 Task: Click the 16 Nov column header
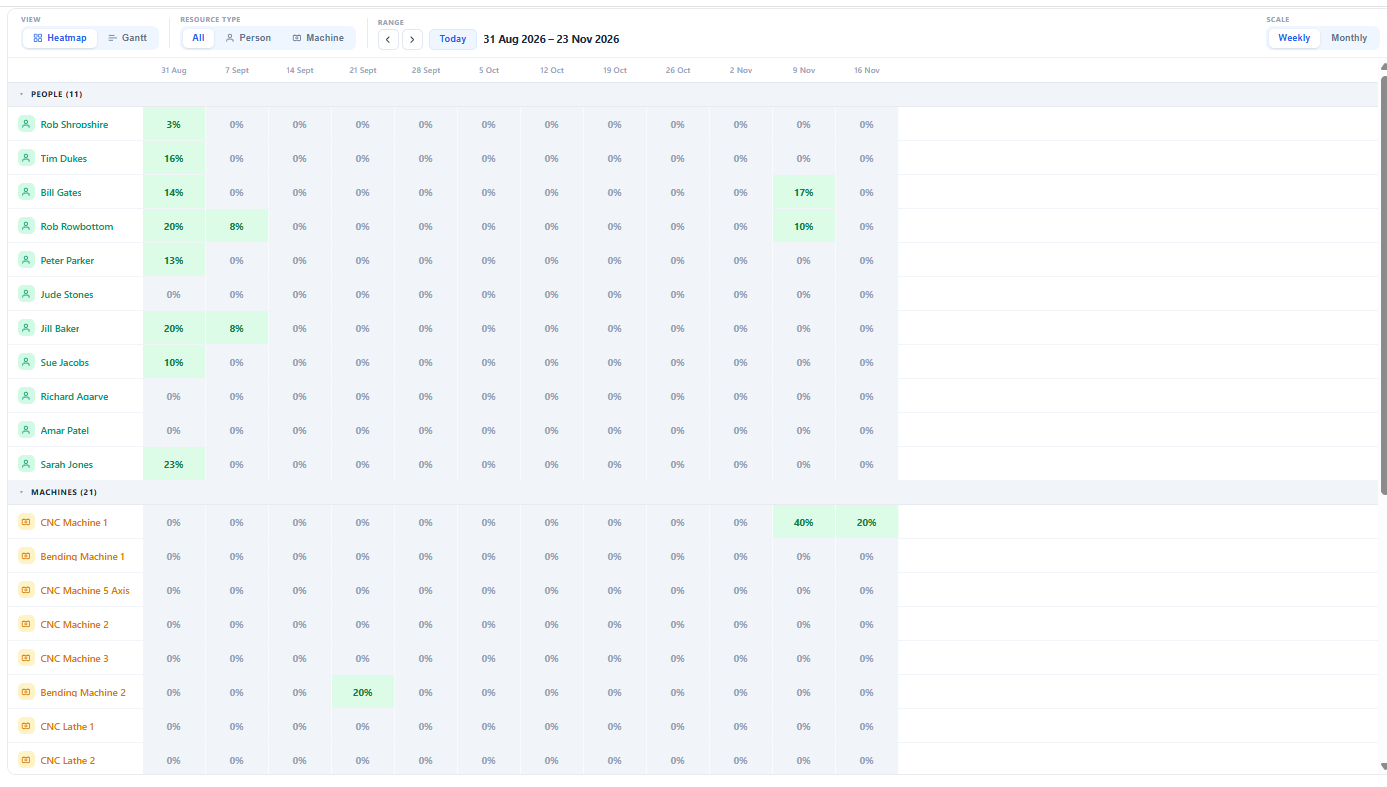[x=867, y=71]
